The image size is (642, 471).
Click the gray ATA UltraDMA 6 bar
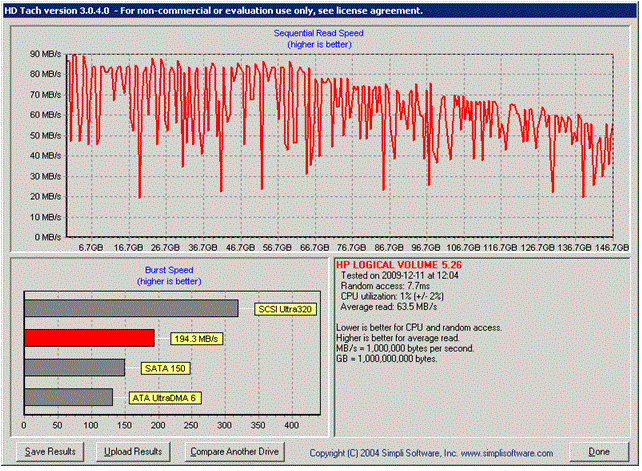click(68, 398)
